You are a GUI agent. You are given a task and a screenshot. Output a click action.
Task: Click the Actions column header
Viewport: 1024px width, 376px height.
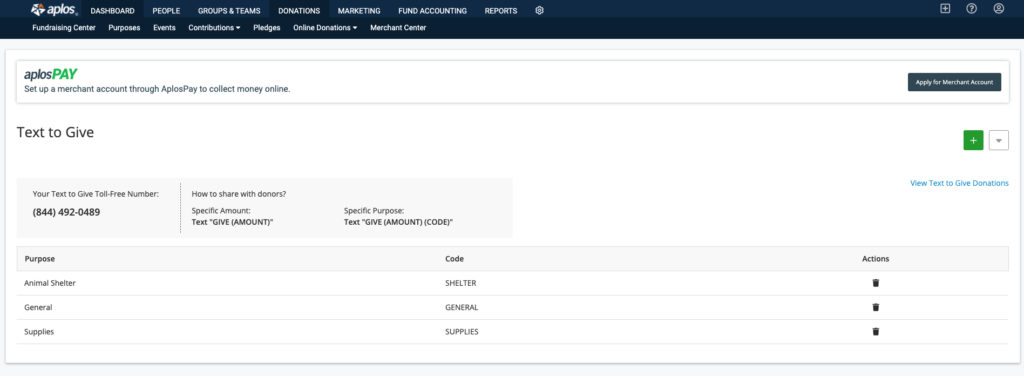coord(876,259)
